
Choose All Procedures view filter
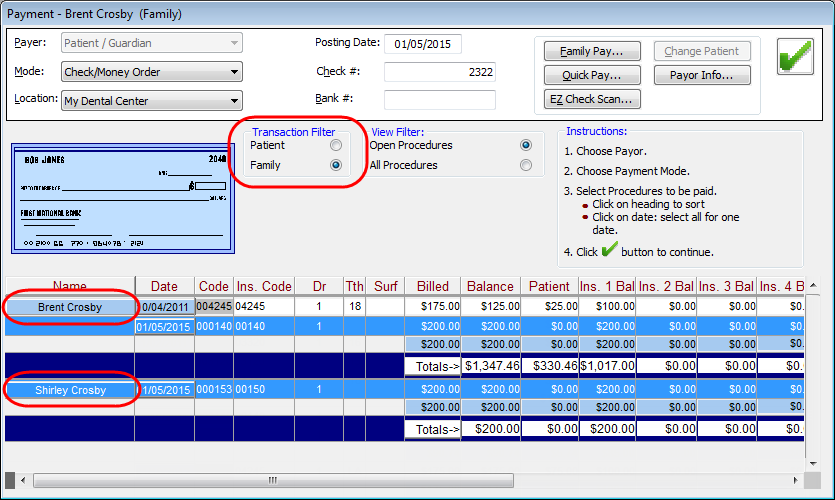click(525, 165)
